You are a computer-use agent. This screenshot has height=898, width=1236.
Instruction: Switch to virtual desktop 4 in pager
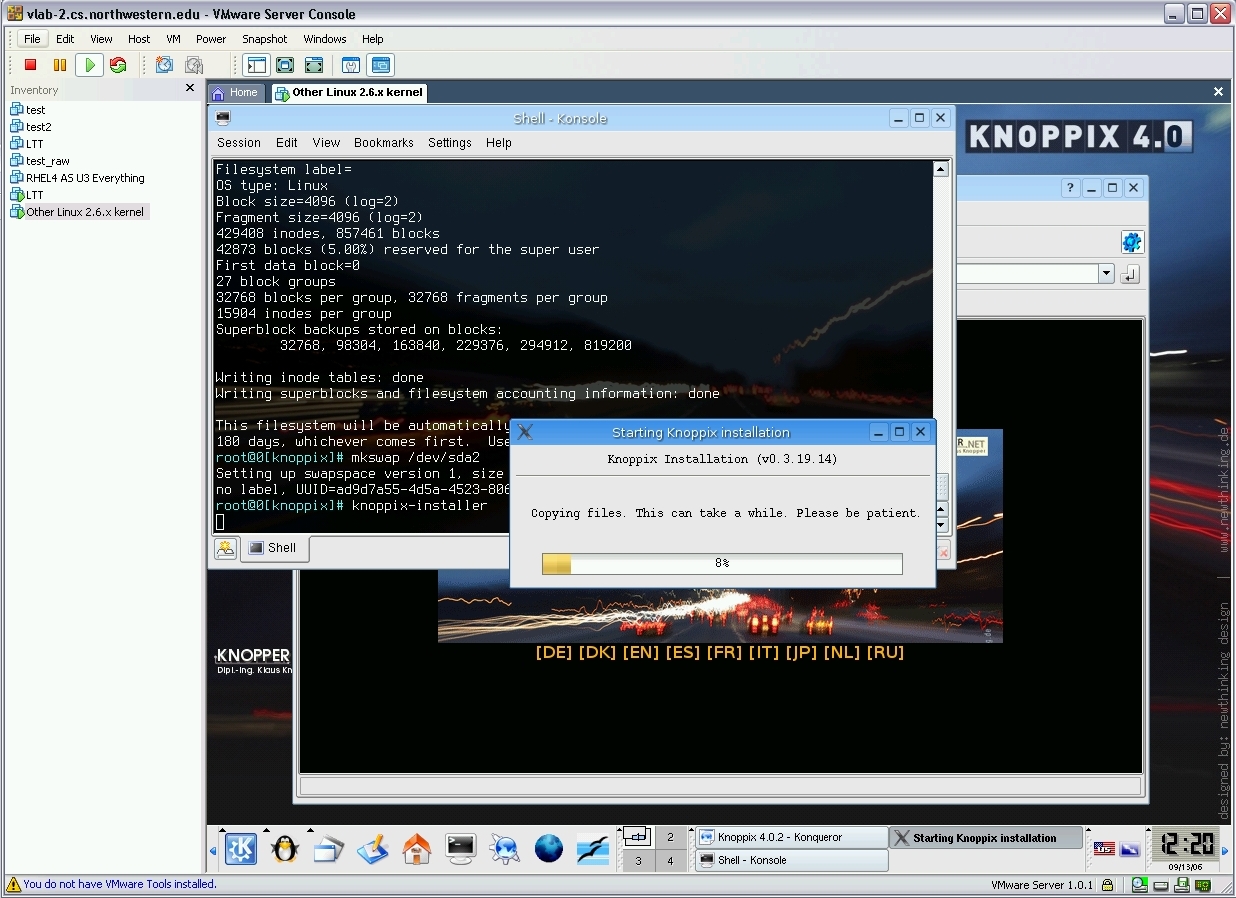670,860
